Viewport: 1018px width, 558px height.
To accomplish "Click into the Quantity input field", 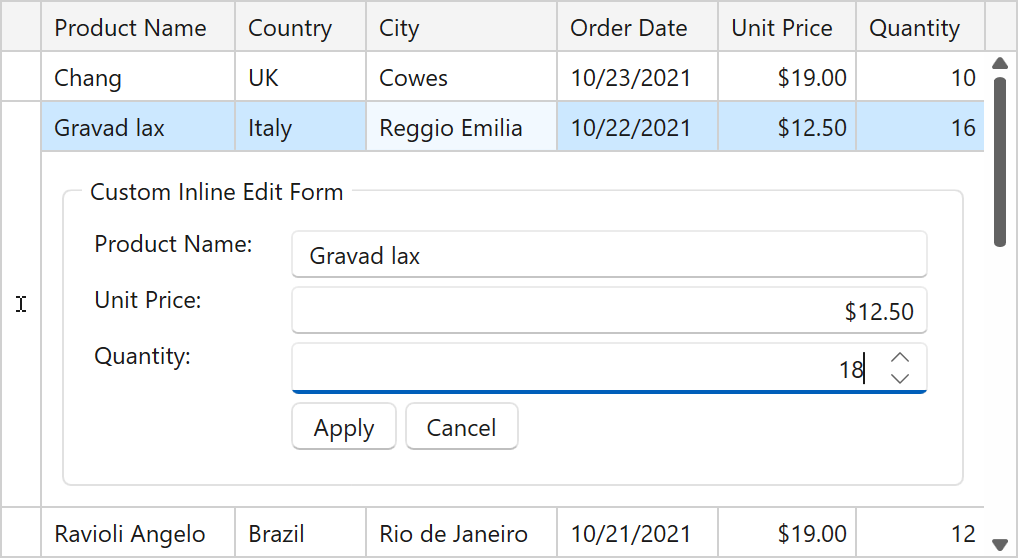I will tap(580, 369).
